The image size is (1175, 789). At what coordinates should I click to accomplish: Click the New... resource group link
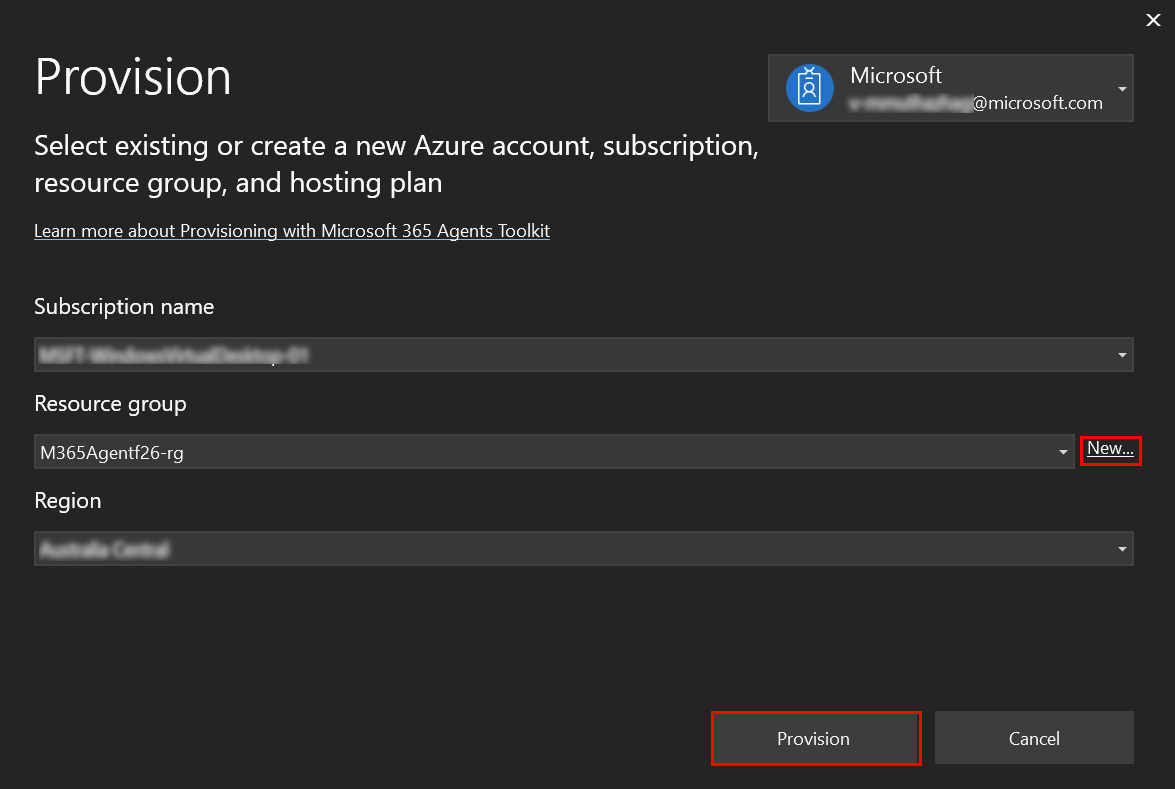tap(1110, 448)
